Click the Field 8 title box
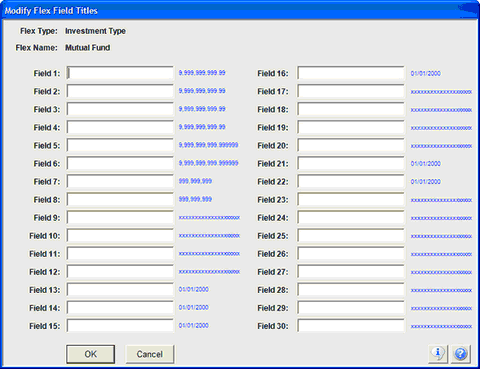 (120, 199)
